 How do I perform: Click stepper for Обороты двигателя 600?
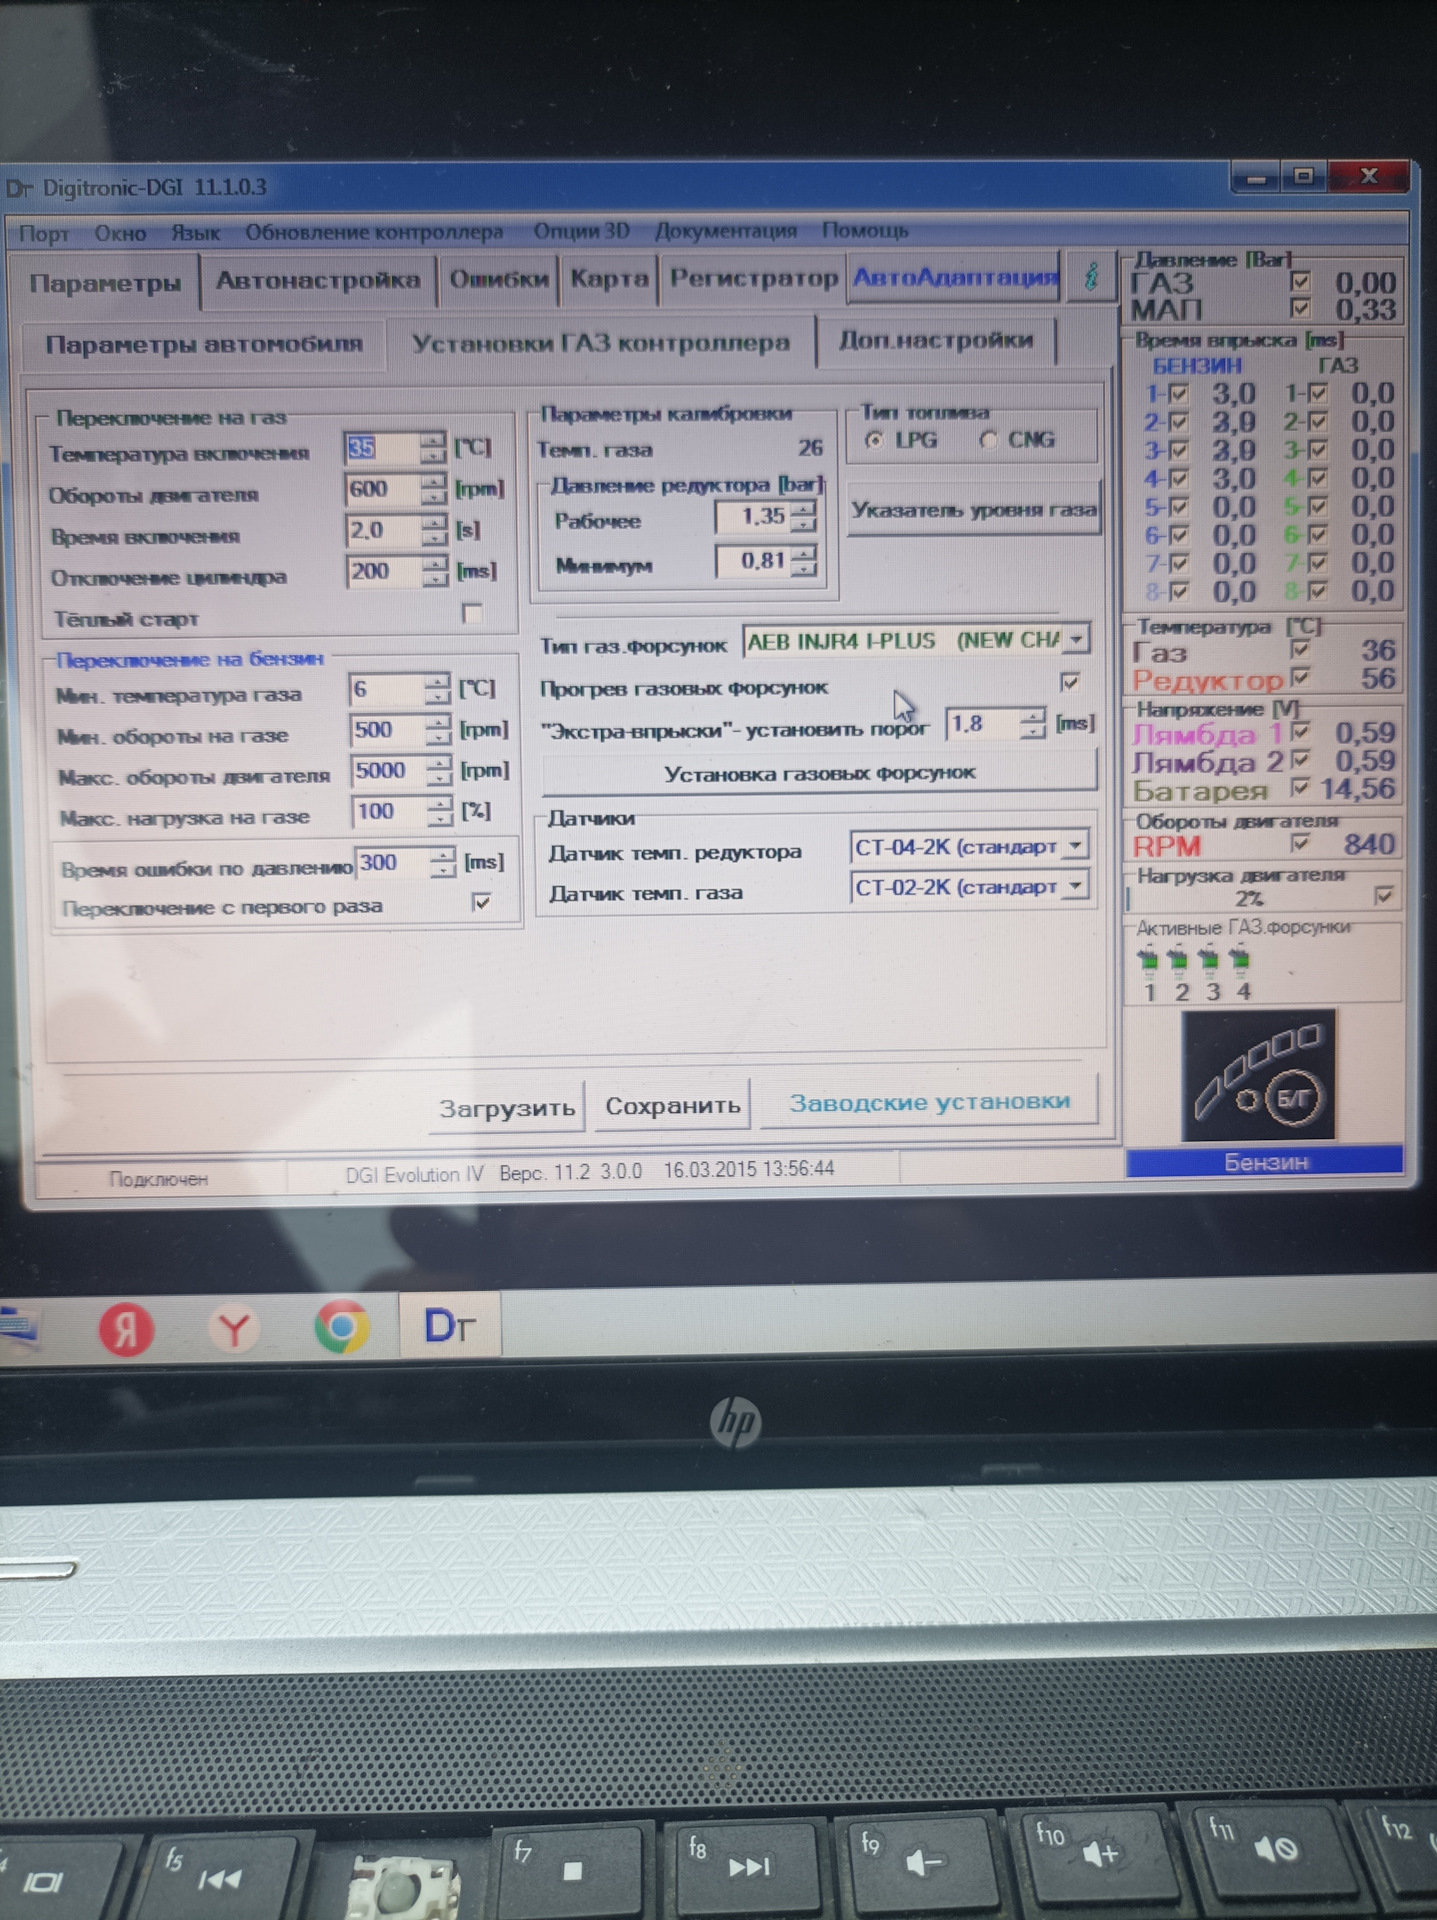click(x=433, y=489)
